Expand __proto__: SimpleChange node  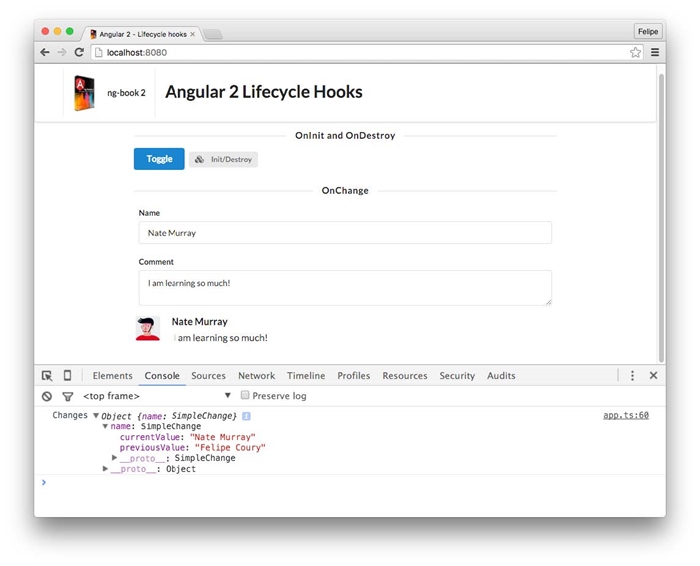coord(115,458)
